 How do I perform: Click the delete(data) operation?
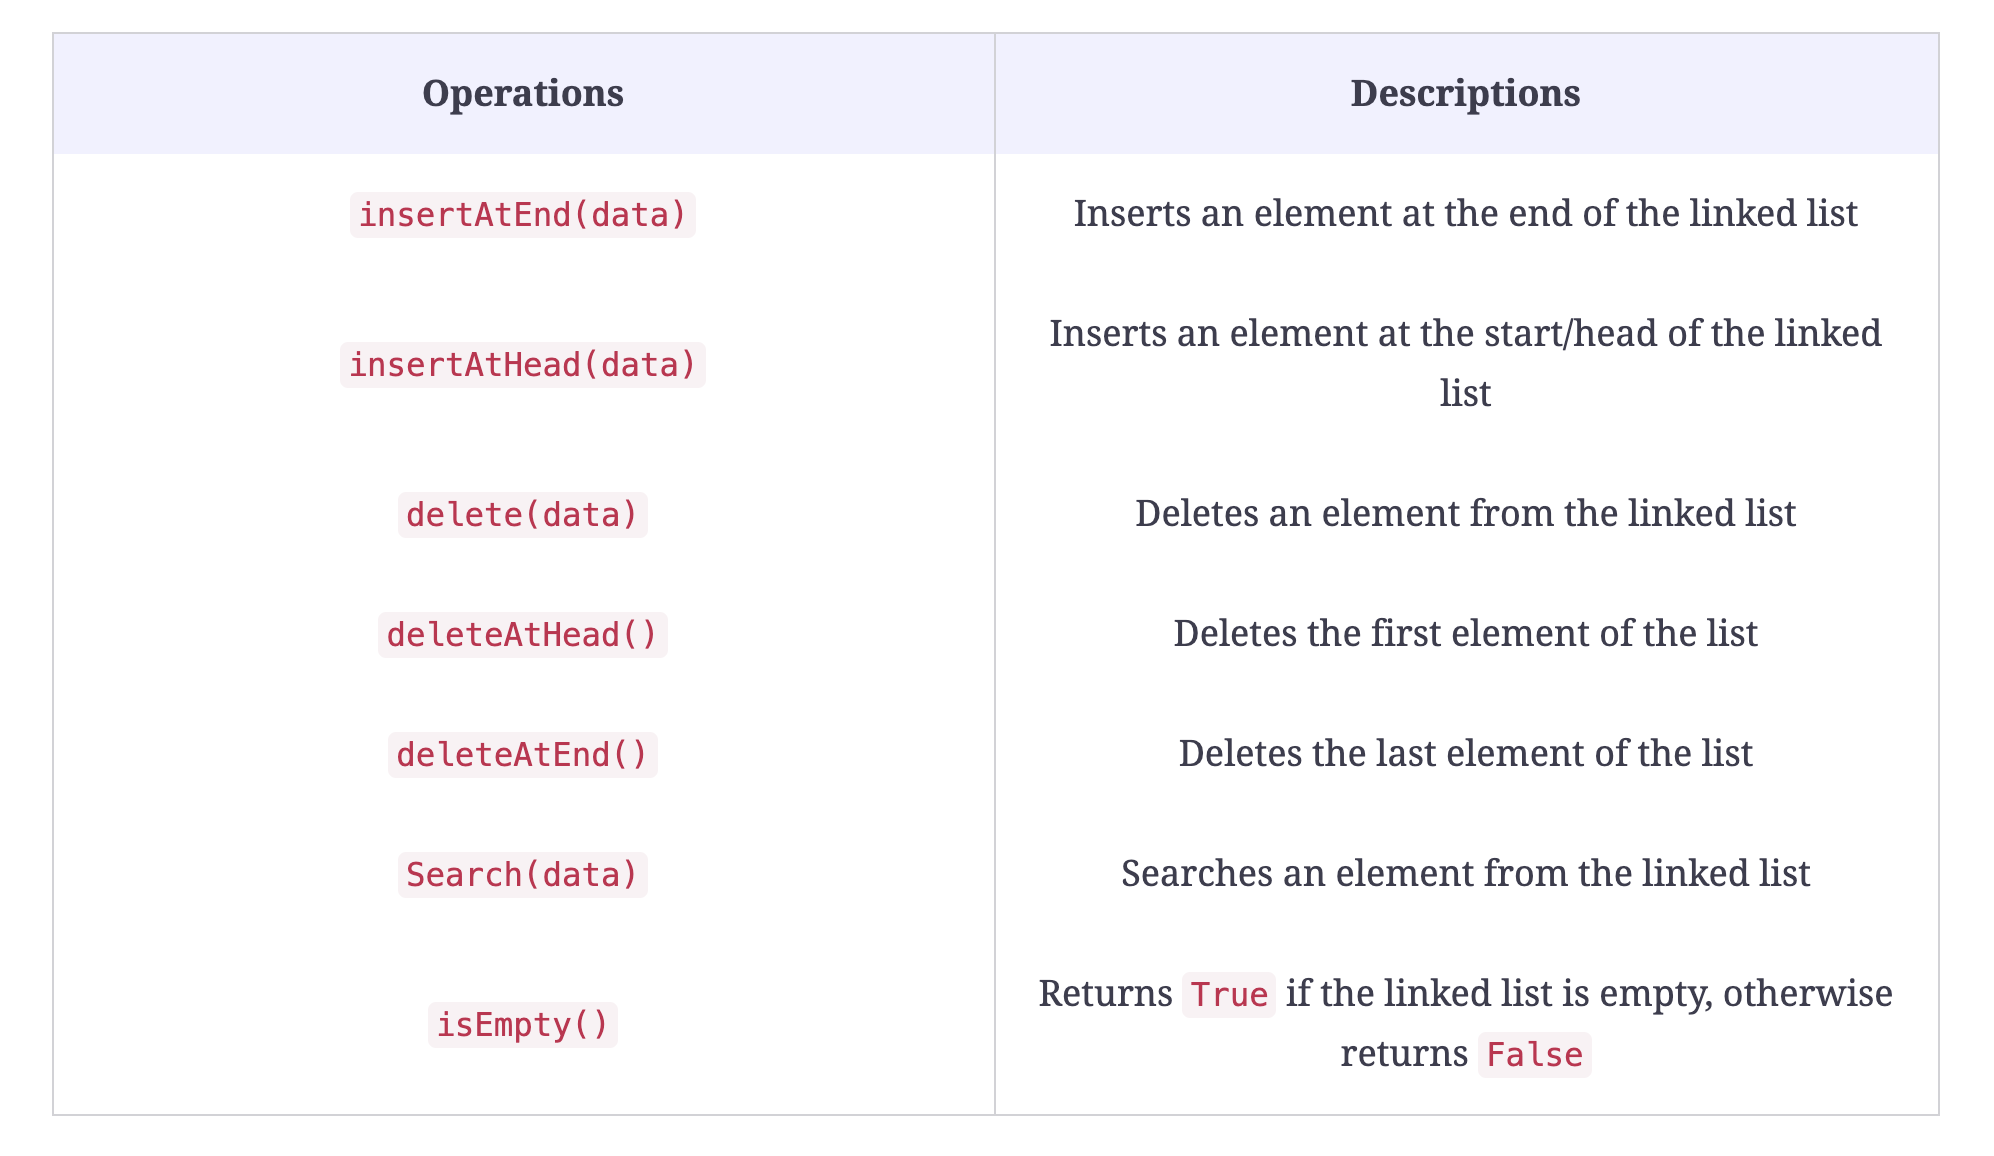pyautogui.click(x=522, y=515)
